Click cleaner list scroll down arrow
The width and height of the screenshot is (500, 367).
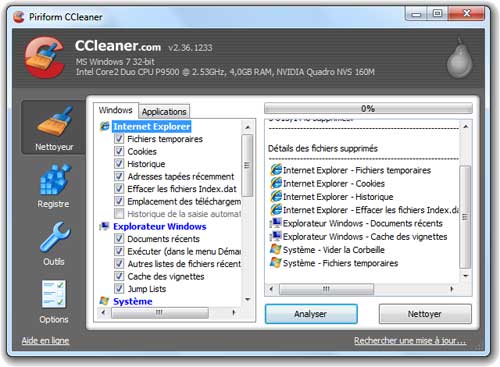pyautogui.click(x=247, y=299)
